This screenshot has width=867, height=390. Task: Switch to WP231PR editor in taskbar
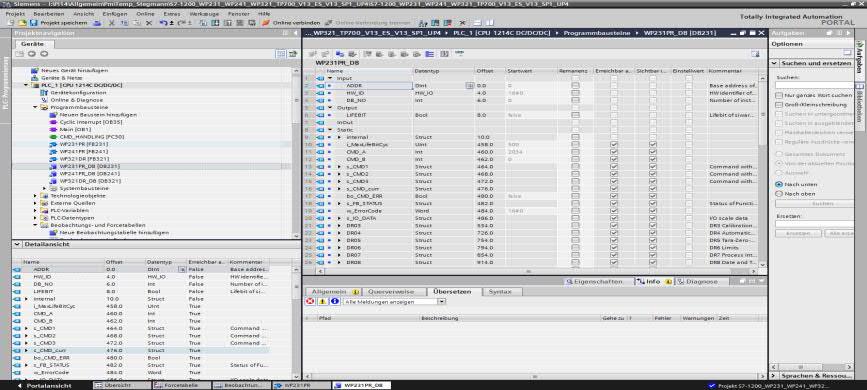tap(300, 385)
